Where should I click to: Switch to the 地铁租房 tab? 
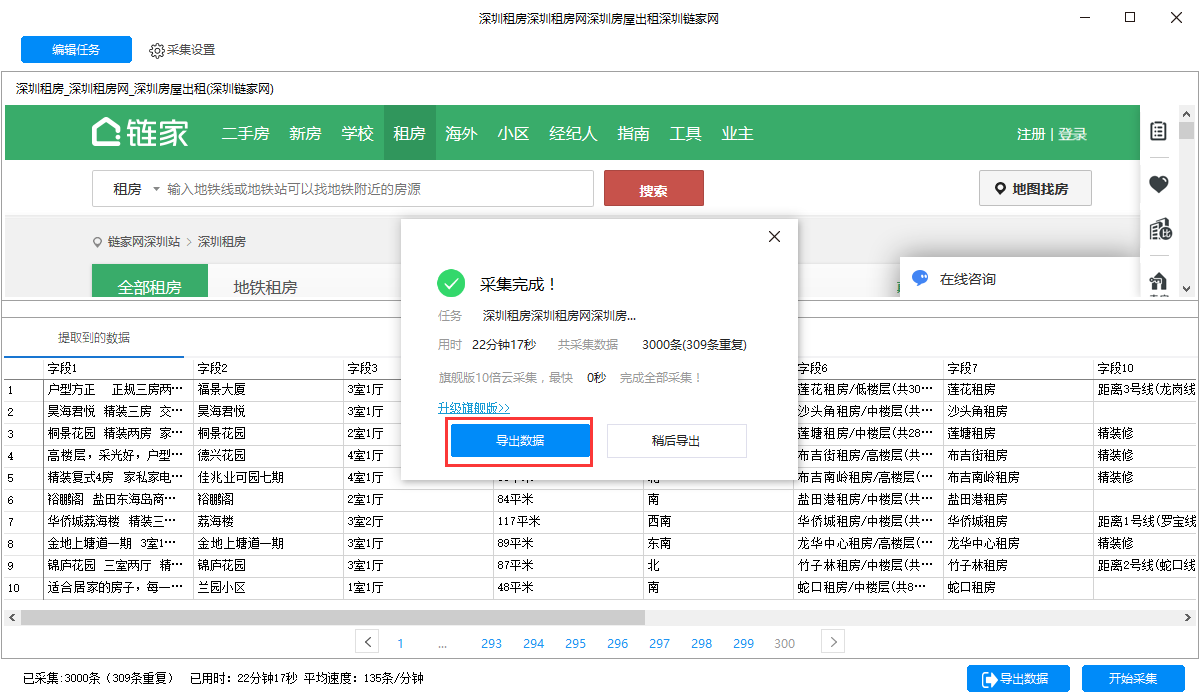(x=265, y=287)
